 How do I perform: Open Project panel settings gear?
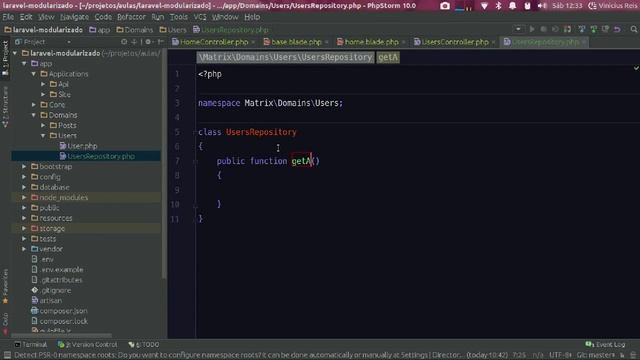coord(148,42)
